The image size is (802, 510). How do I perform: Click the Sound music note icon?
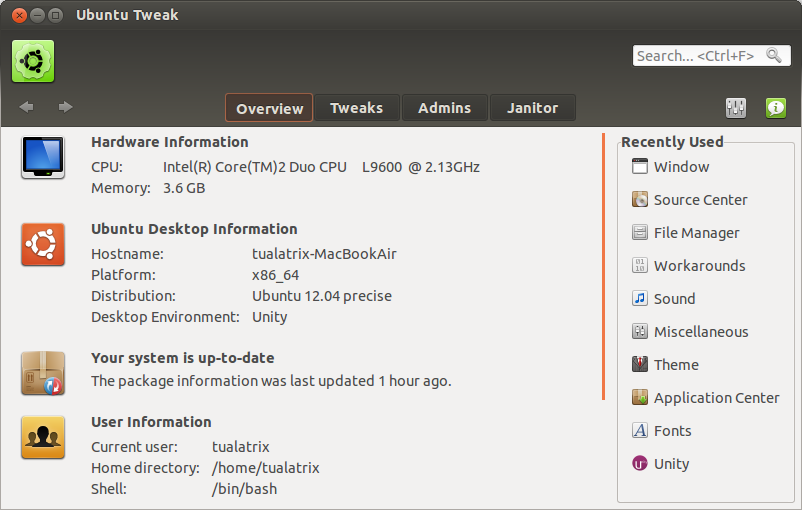(640, 298)
